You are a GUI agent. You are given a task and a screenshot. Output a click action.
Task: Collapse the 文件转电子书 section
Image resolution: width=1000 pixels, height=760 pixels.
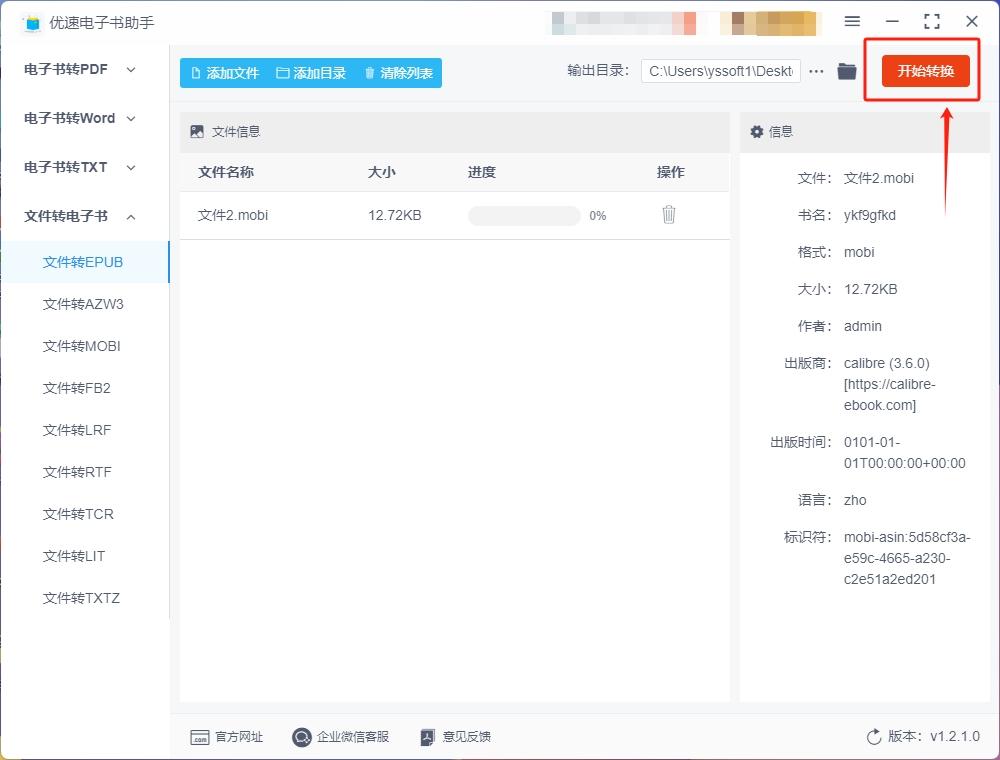click(80, 217)
